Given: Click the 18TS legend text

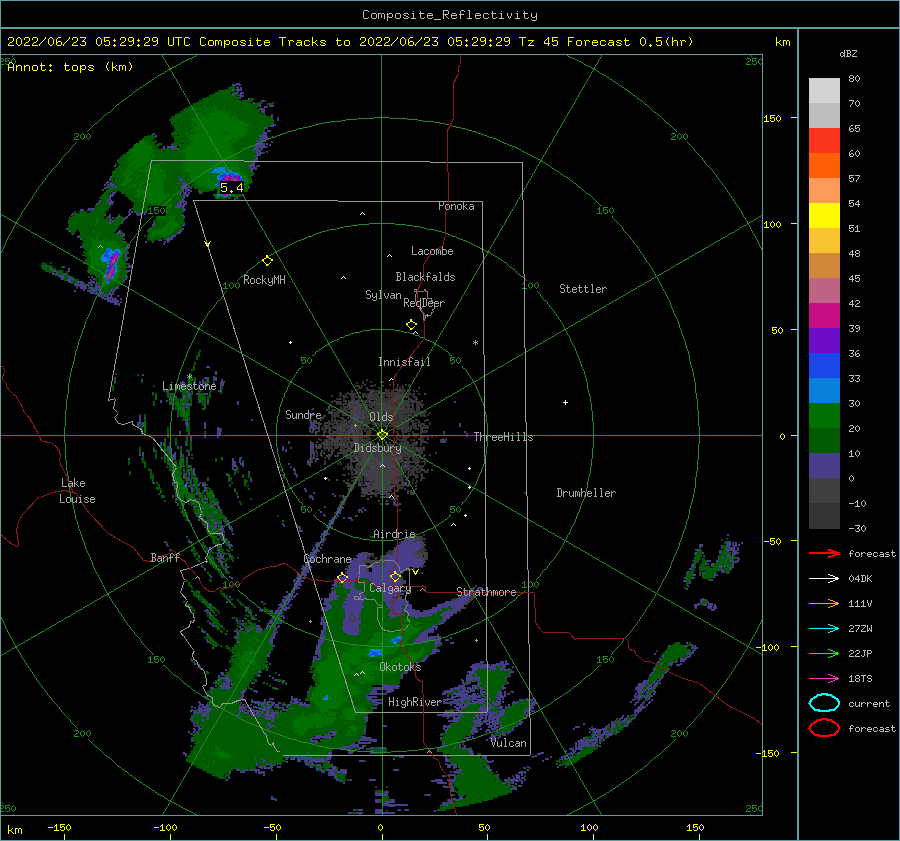Looking at the screenshot, I should click(860, 679).
